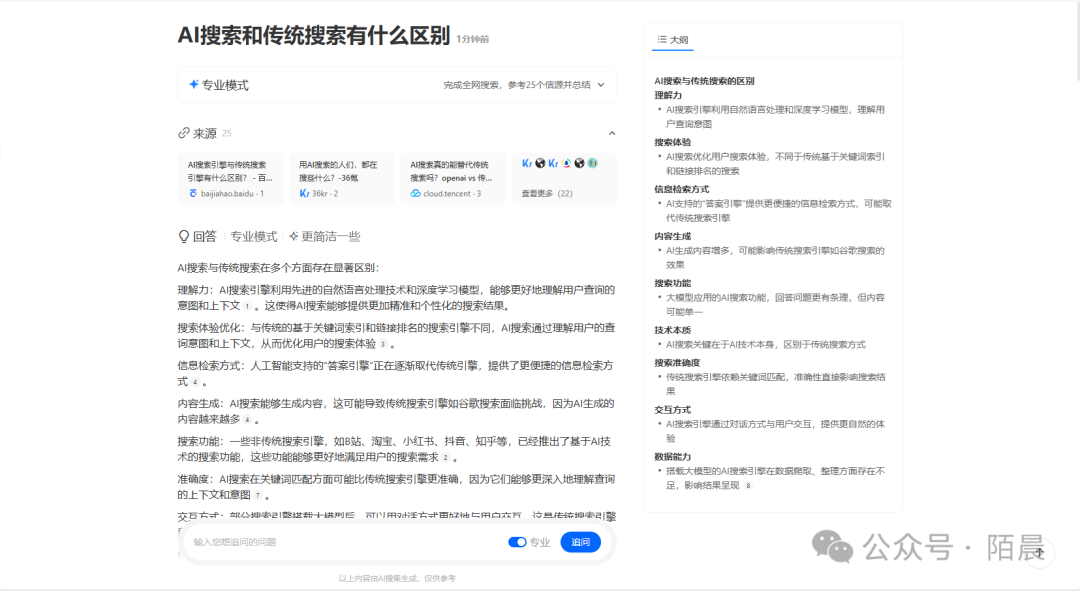Image resolution: width=1080 pixels, height=591 pixels.
Task: Open source card AI搜索引擎与传统搜索引擎有什么区别
Action: [x=230, y=178]
